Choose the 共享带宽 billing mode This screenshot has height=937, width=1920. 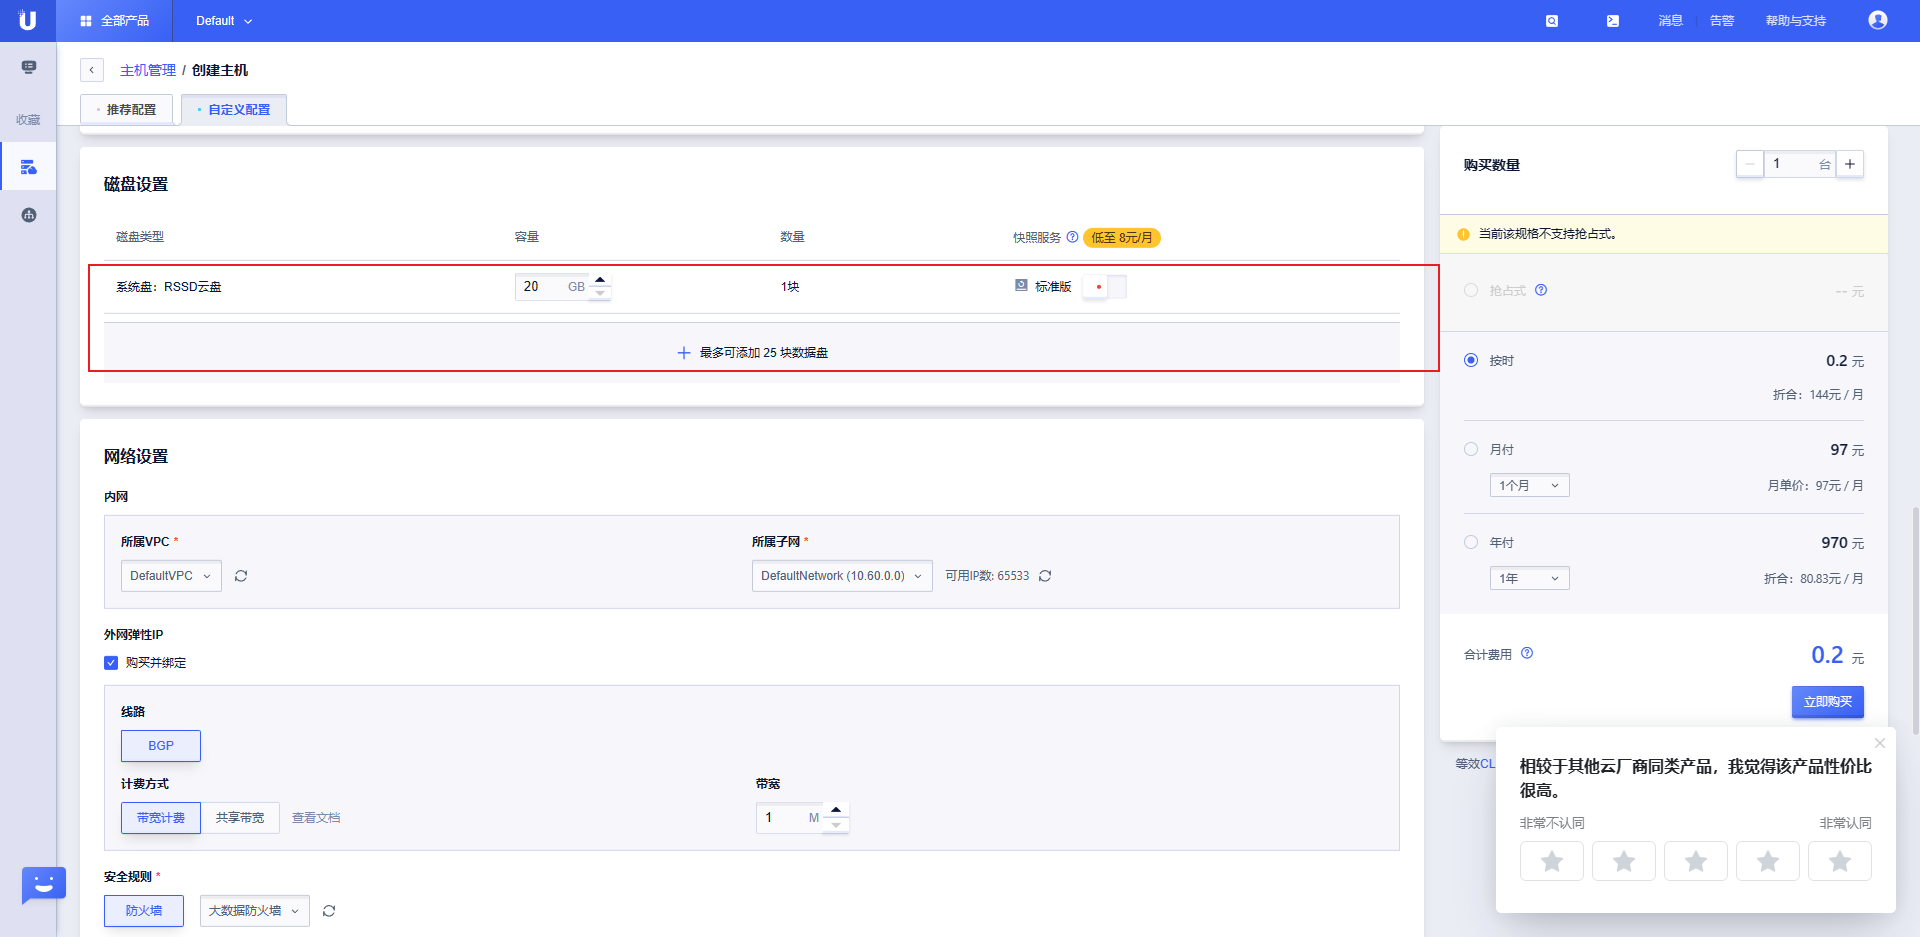240,818
